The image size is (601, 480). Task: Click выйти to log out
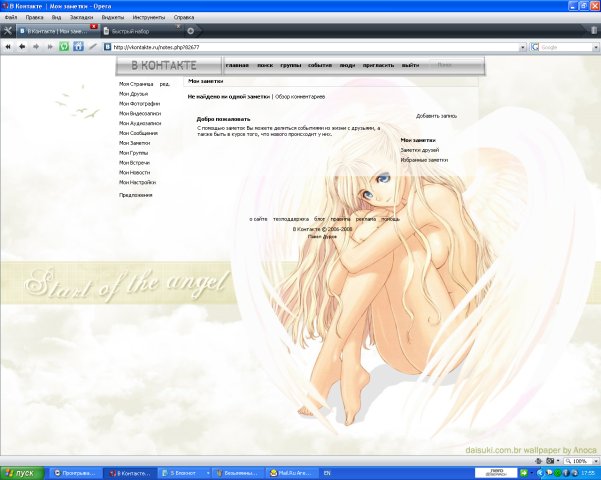click(x=410, y=66)
